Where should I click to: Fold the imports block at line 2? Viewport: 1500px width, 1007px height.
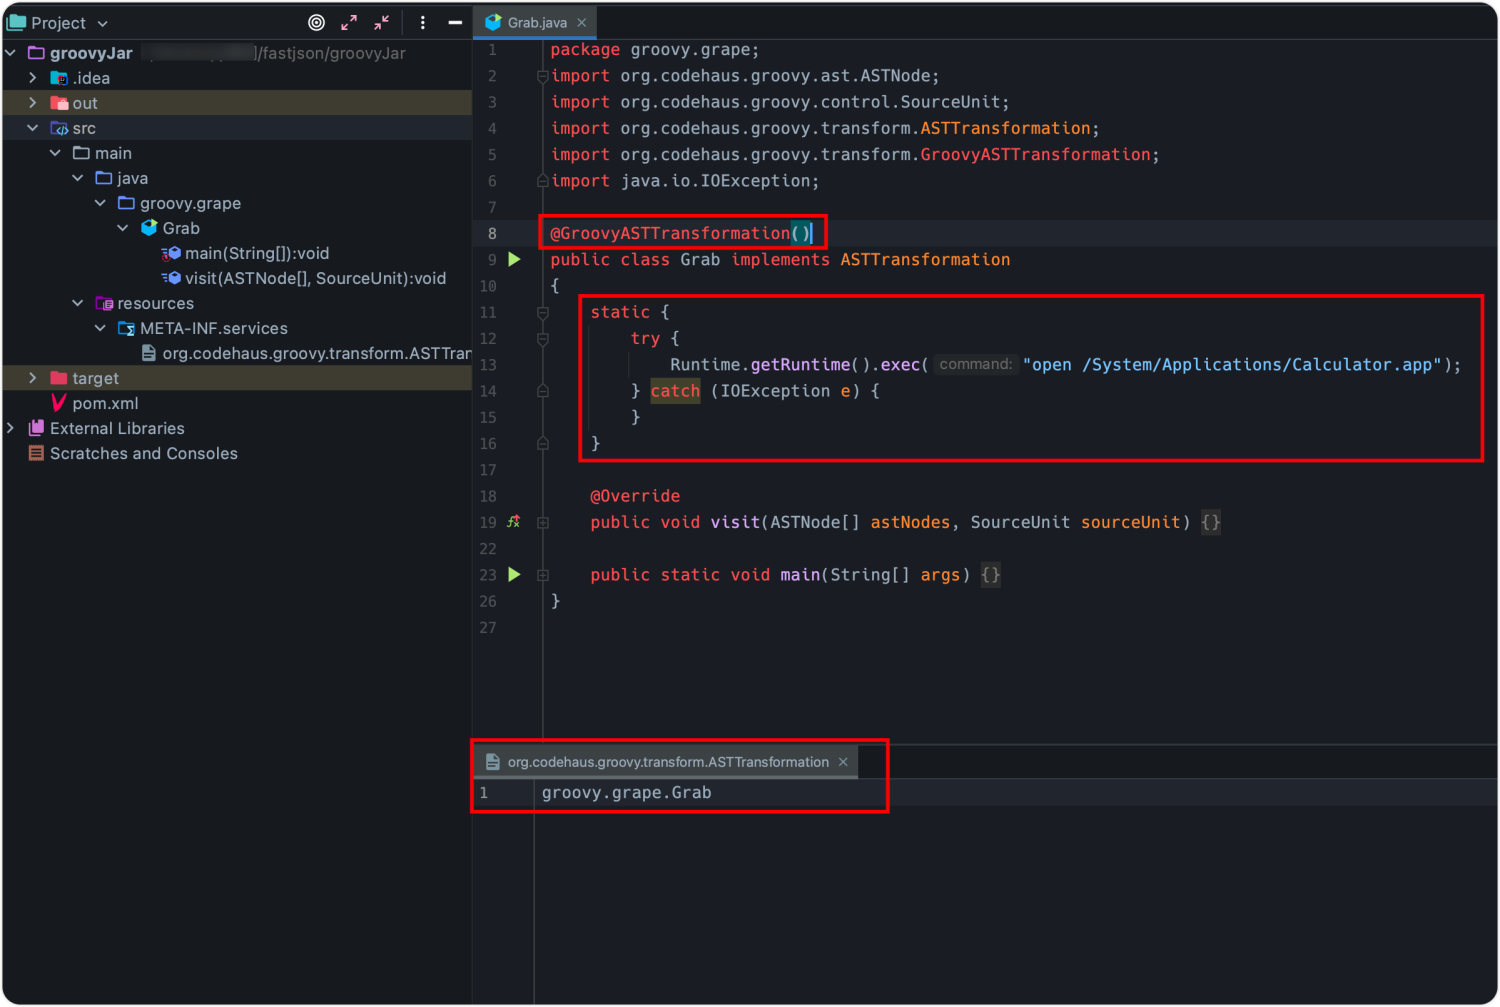[543, 76]
